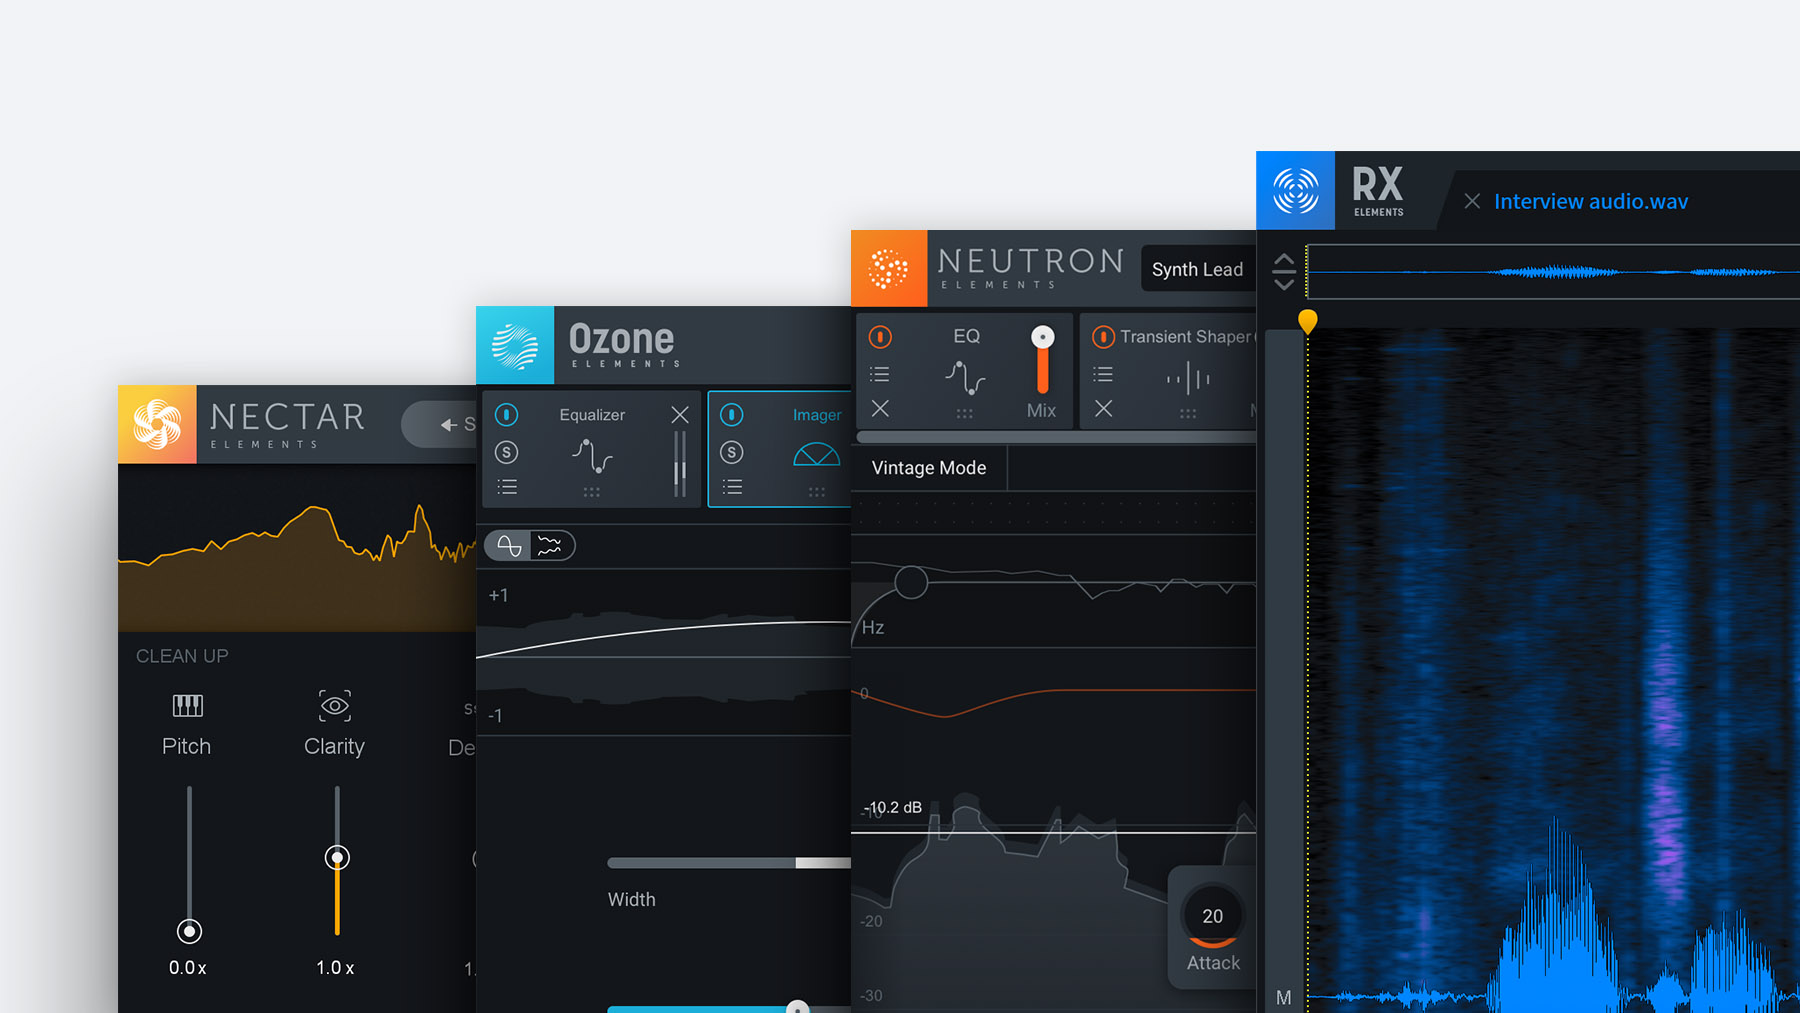Open the Neutron EQ module preset list

point(880,374)
